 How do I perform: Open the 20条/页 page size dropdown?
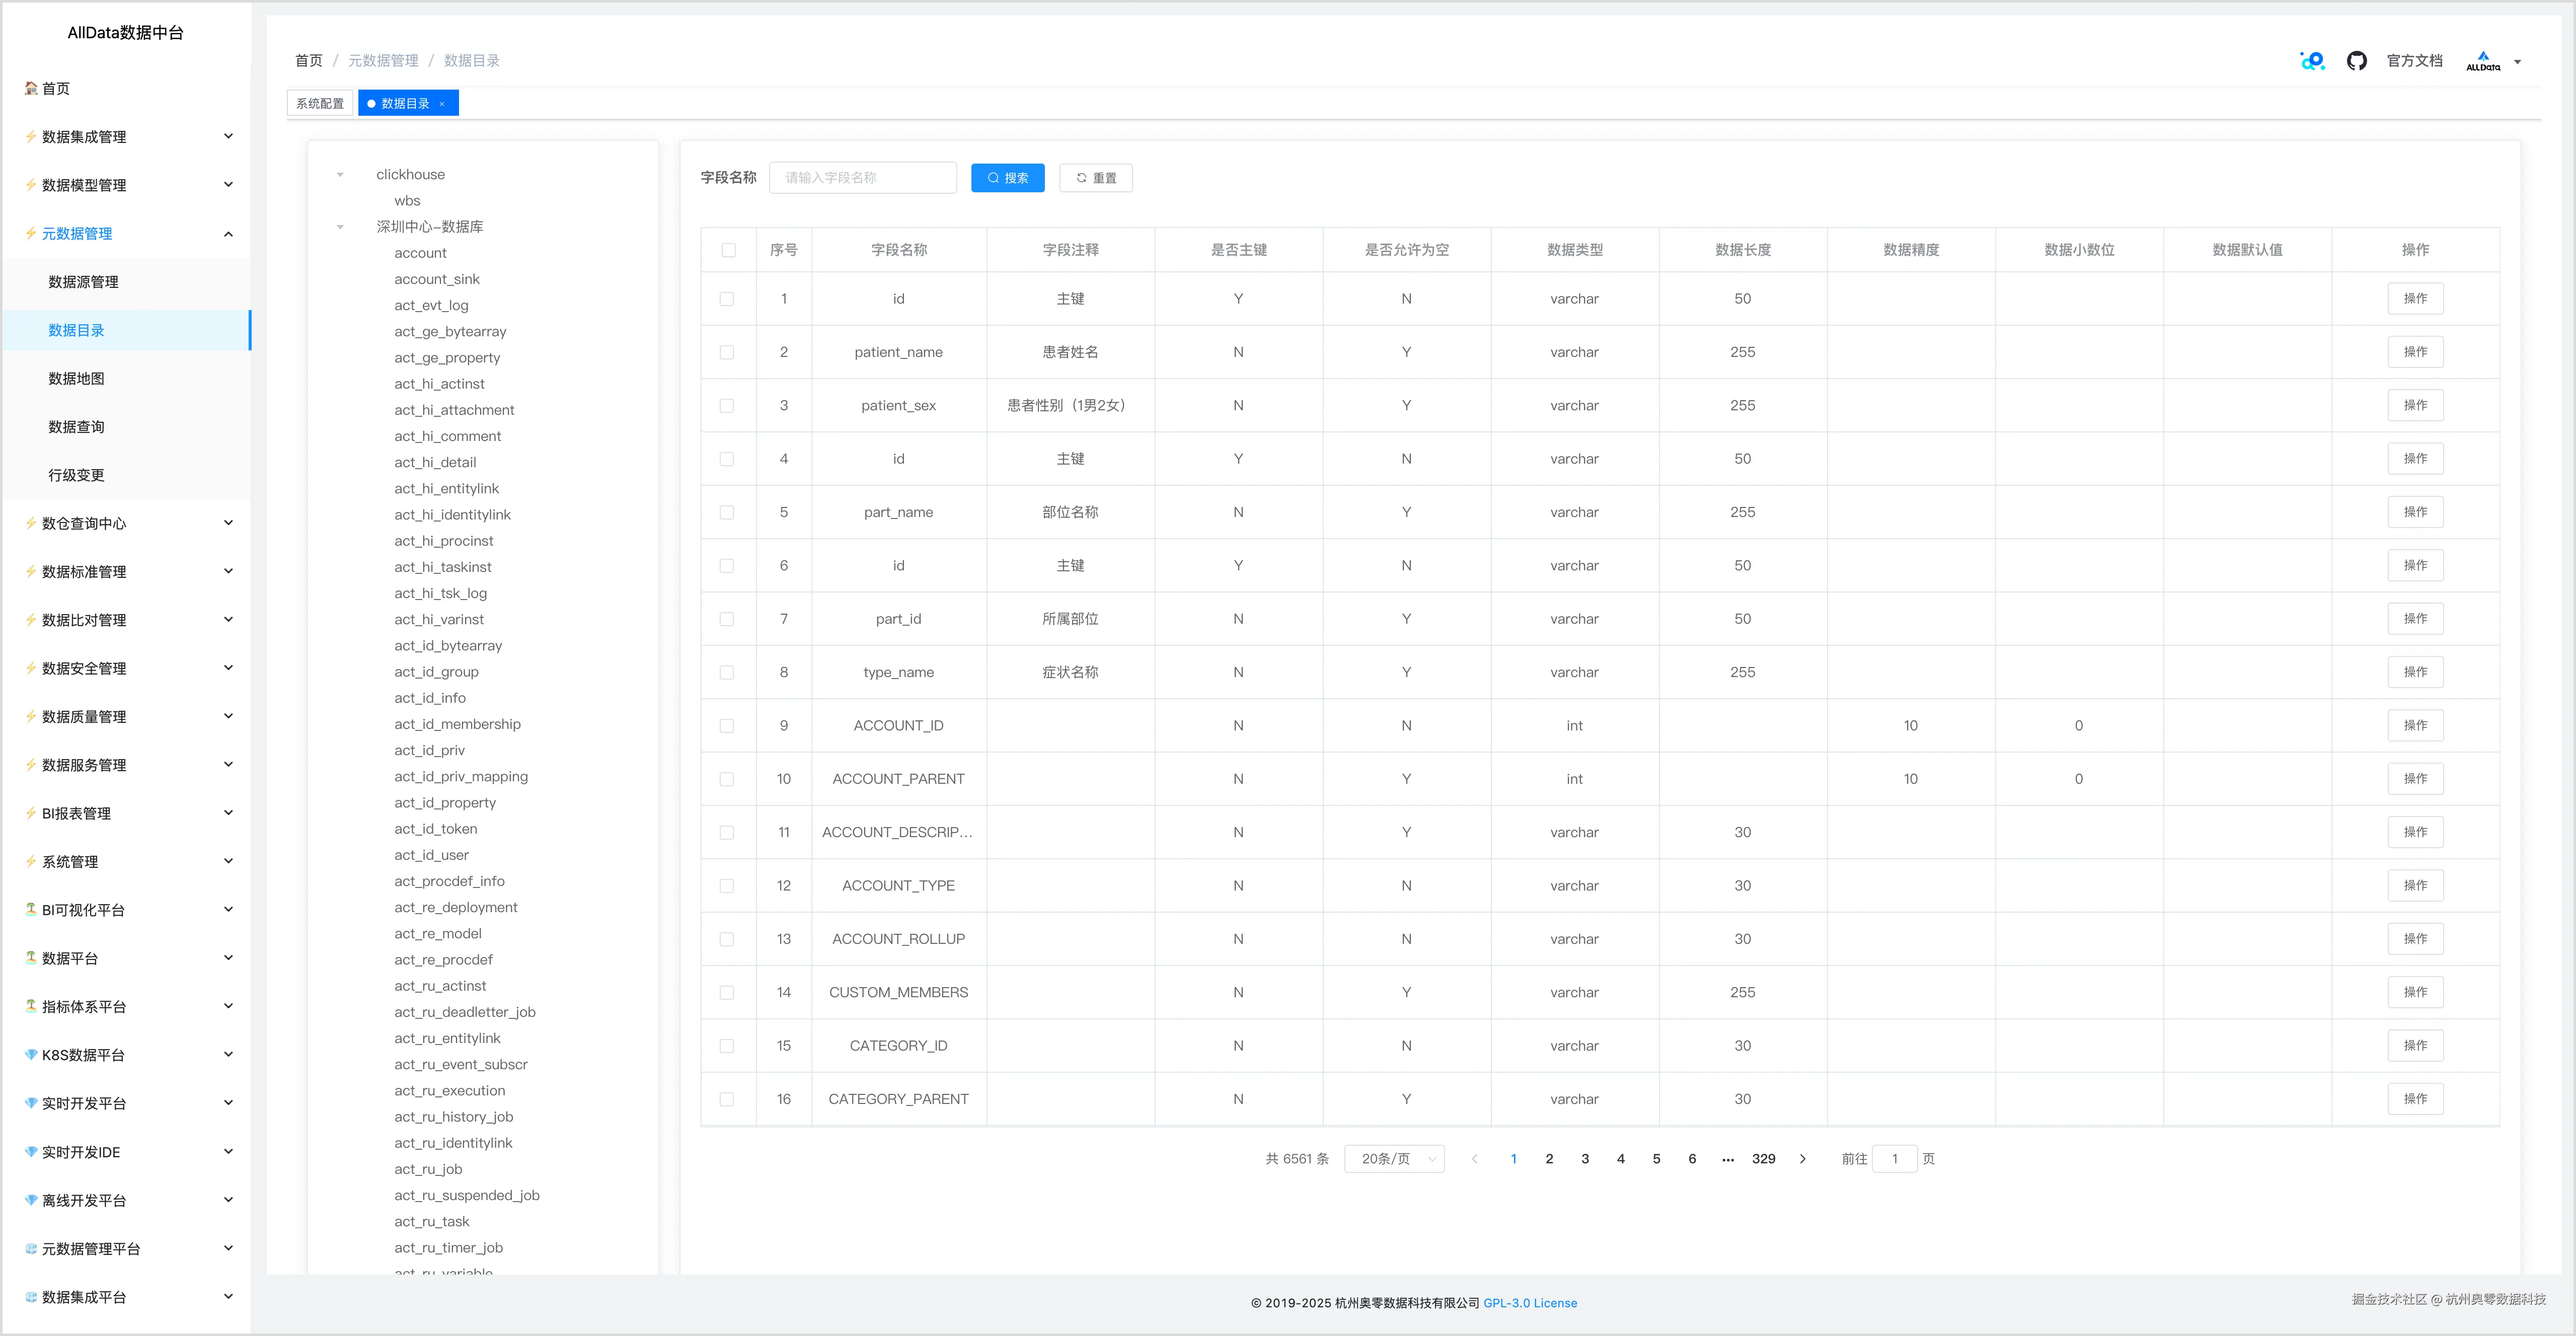(1394, 1159)
